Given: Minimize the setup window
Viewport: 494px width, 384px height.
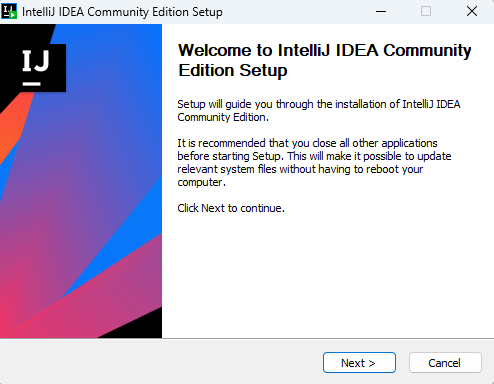Looking at the screenshot, I should coord(381,11).
